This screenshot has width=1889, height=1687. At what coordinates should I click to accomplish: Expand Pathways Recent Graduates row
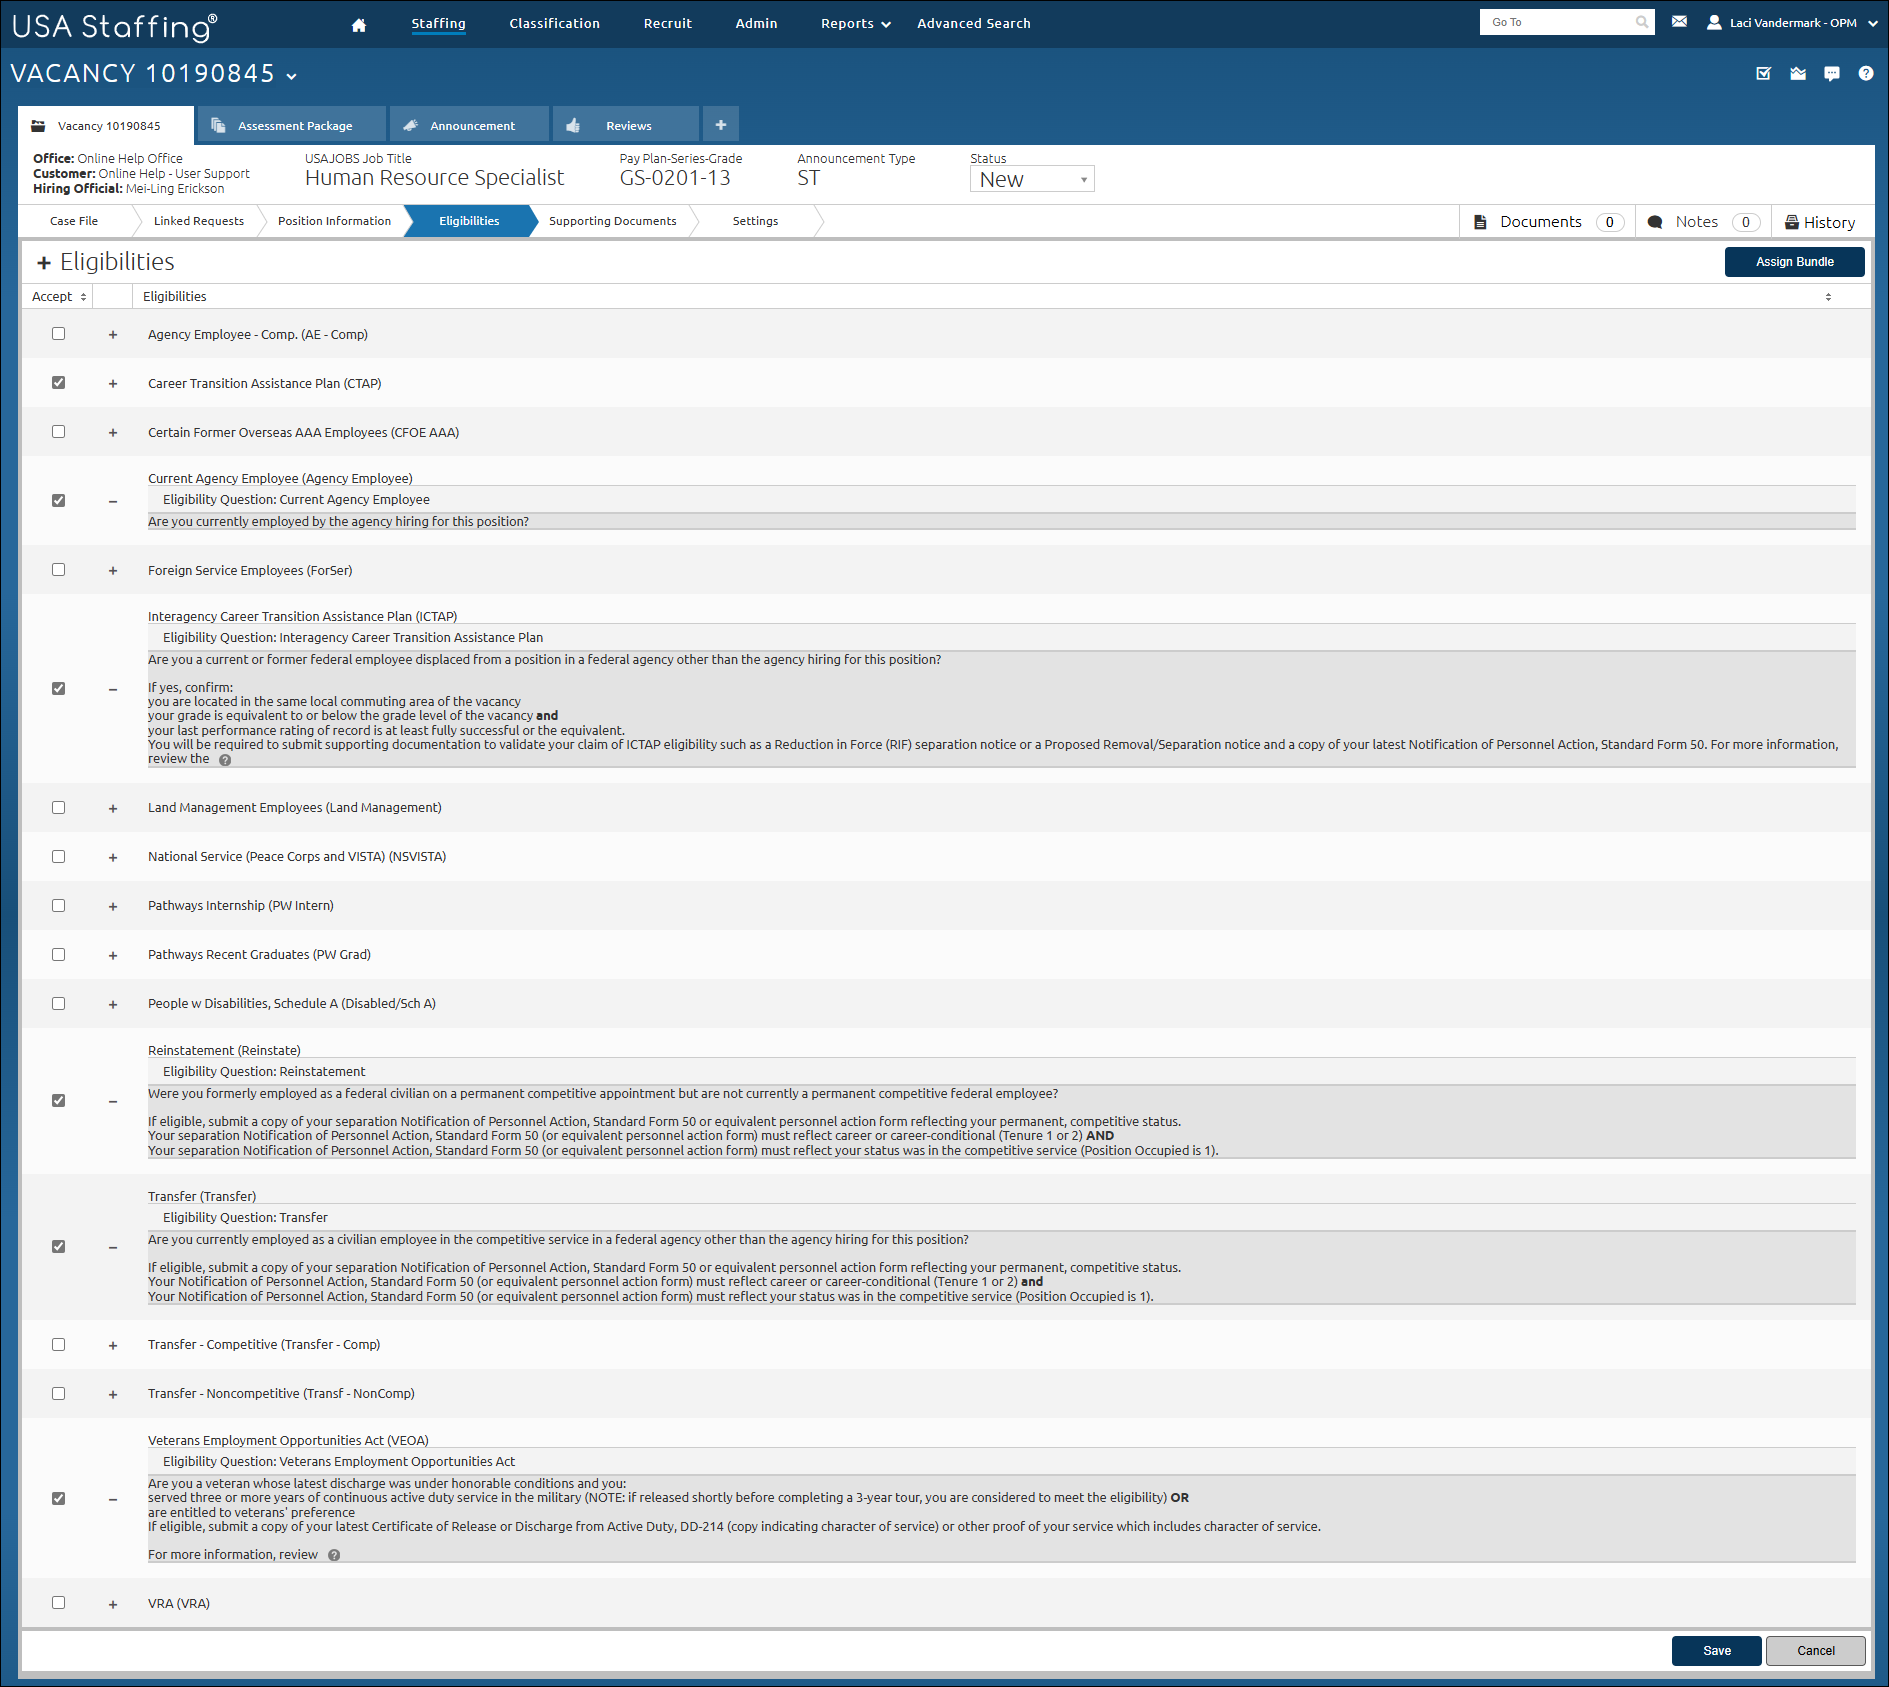113,956
